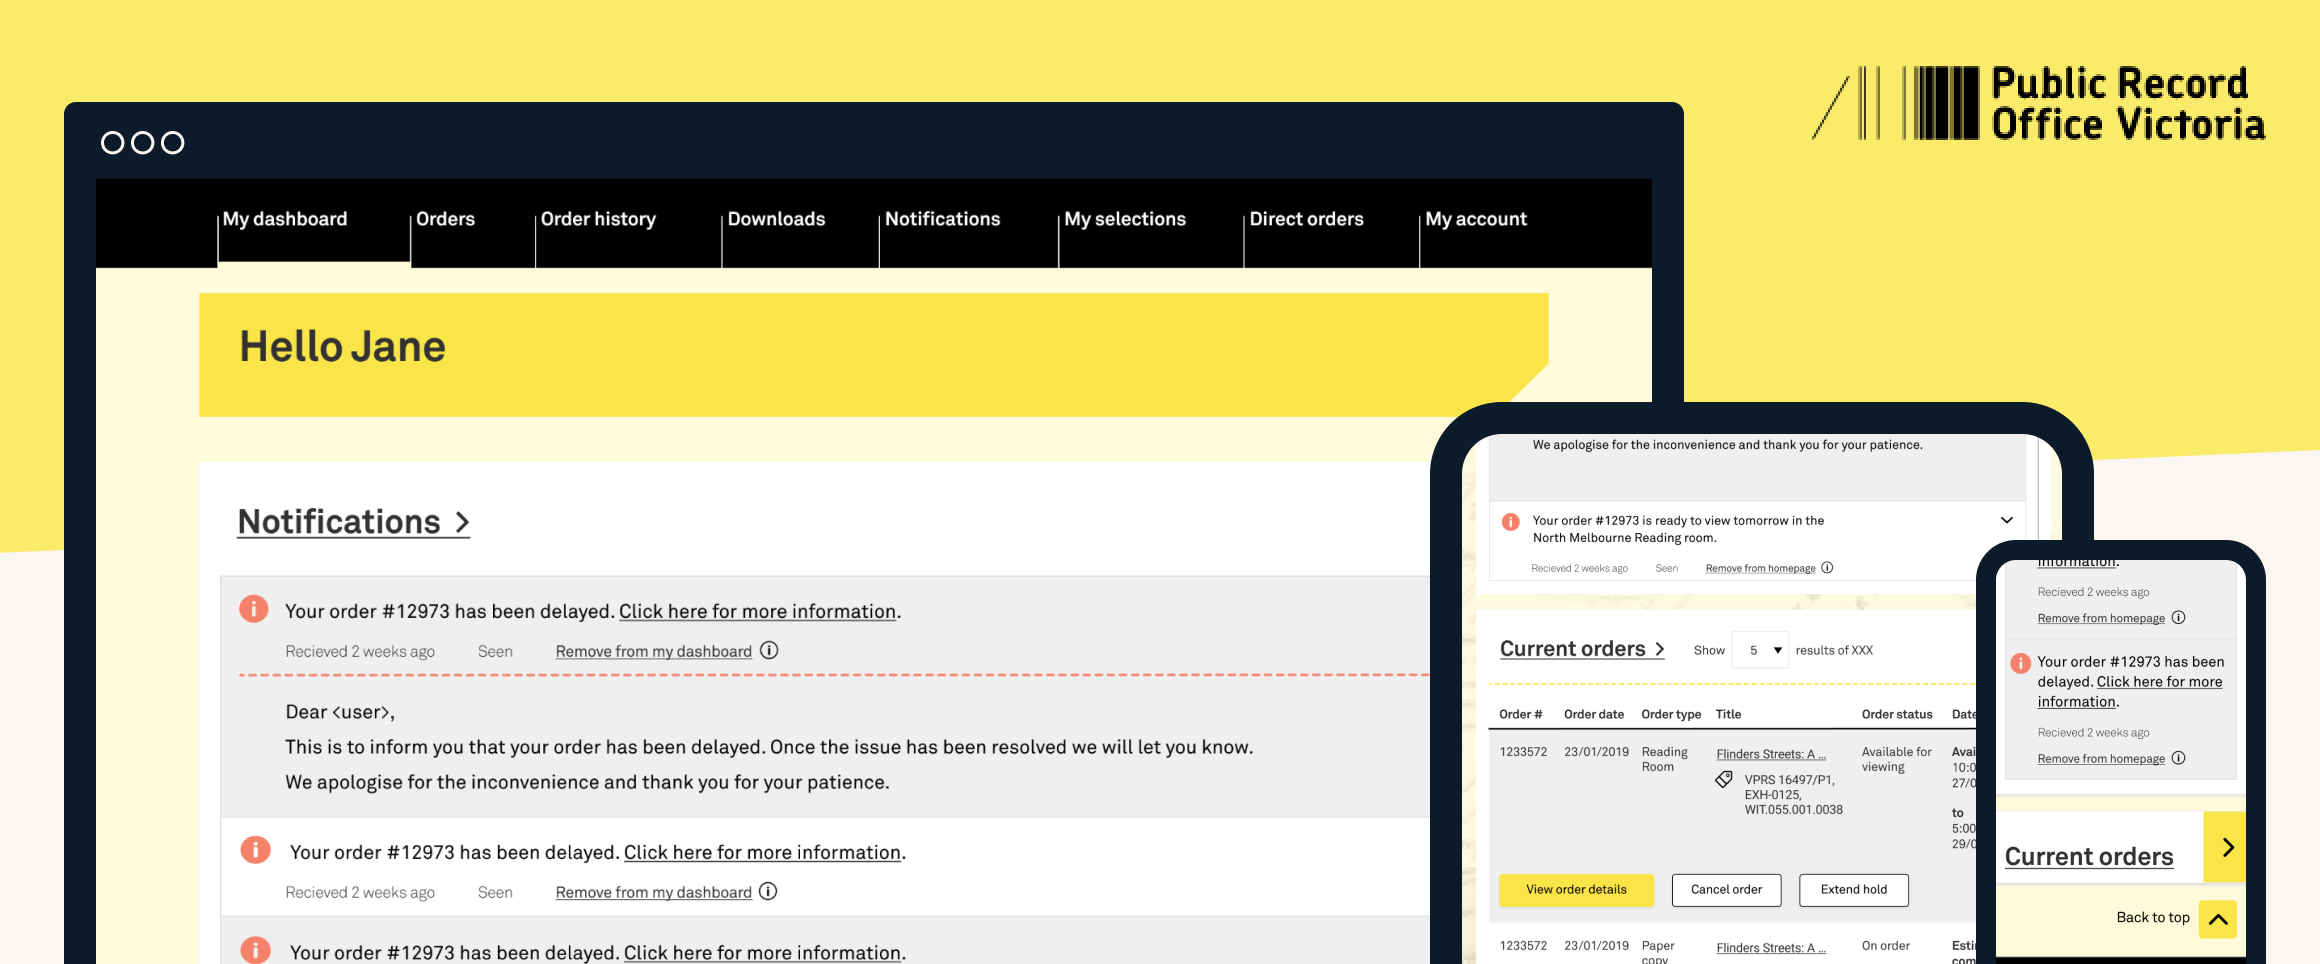Open phone Current orders heading
2320x964 pixels.
(2089, 857)
